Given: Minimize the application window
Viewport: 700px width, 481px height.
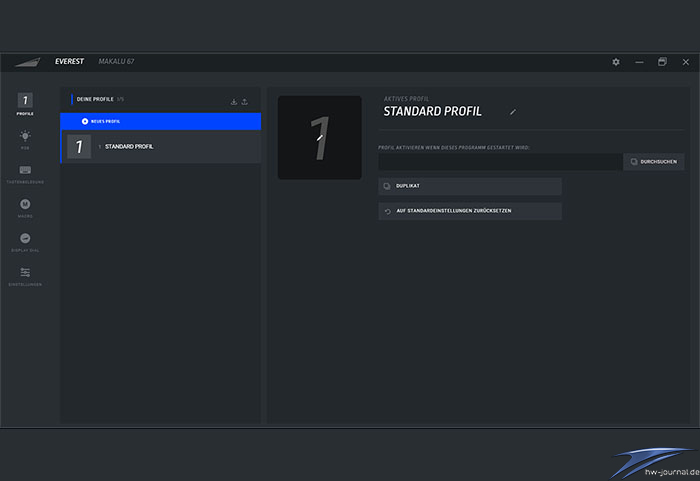Looking at the screenshot, I should (x=639, y=62).
